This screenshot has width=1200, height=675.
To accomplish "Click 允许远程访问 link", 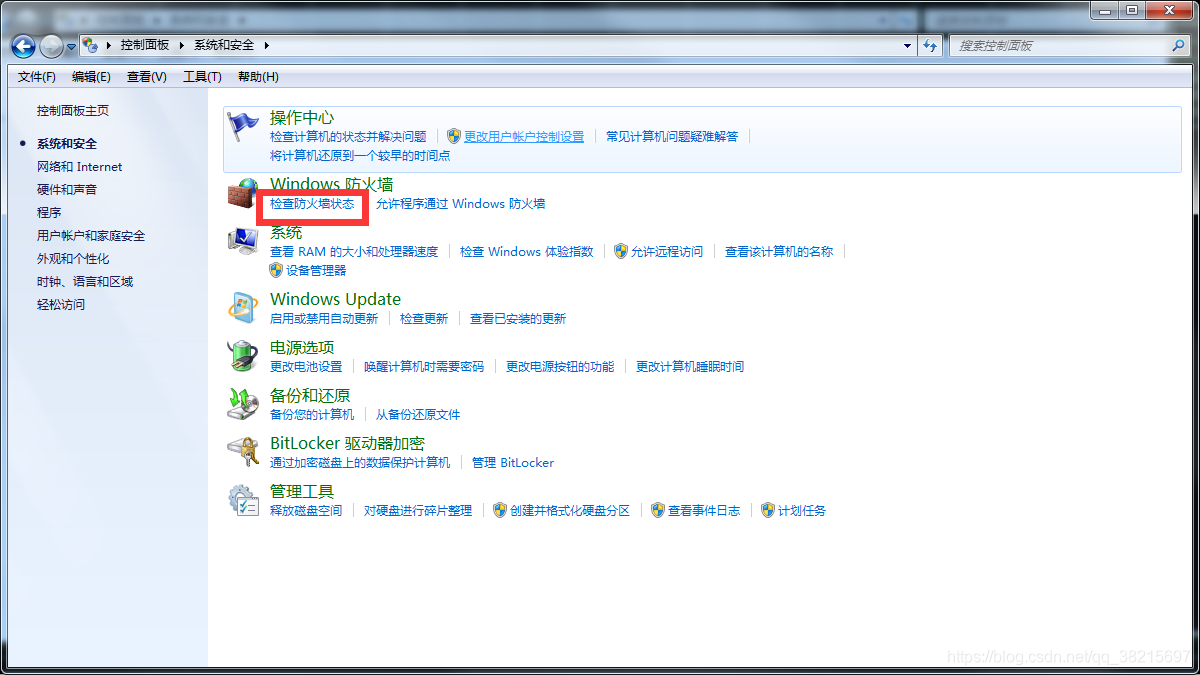I will click(x=667, y=252).
